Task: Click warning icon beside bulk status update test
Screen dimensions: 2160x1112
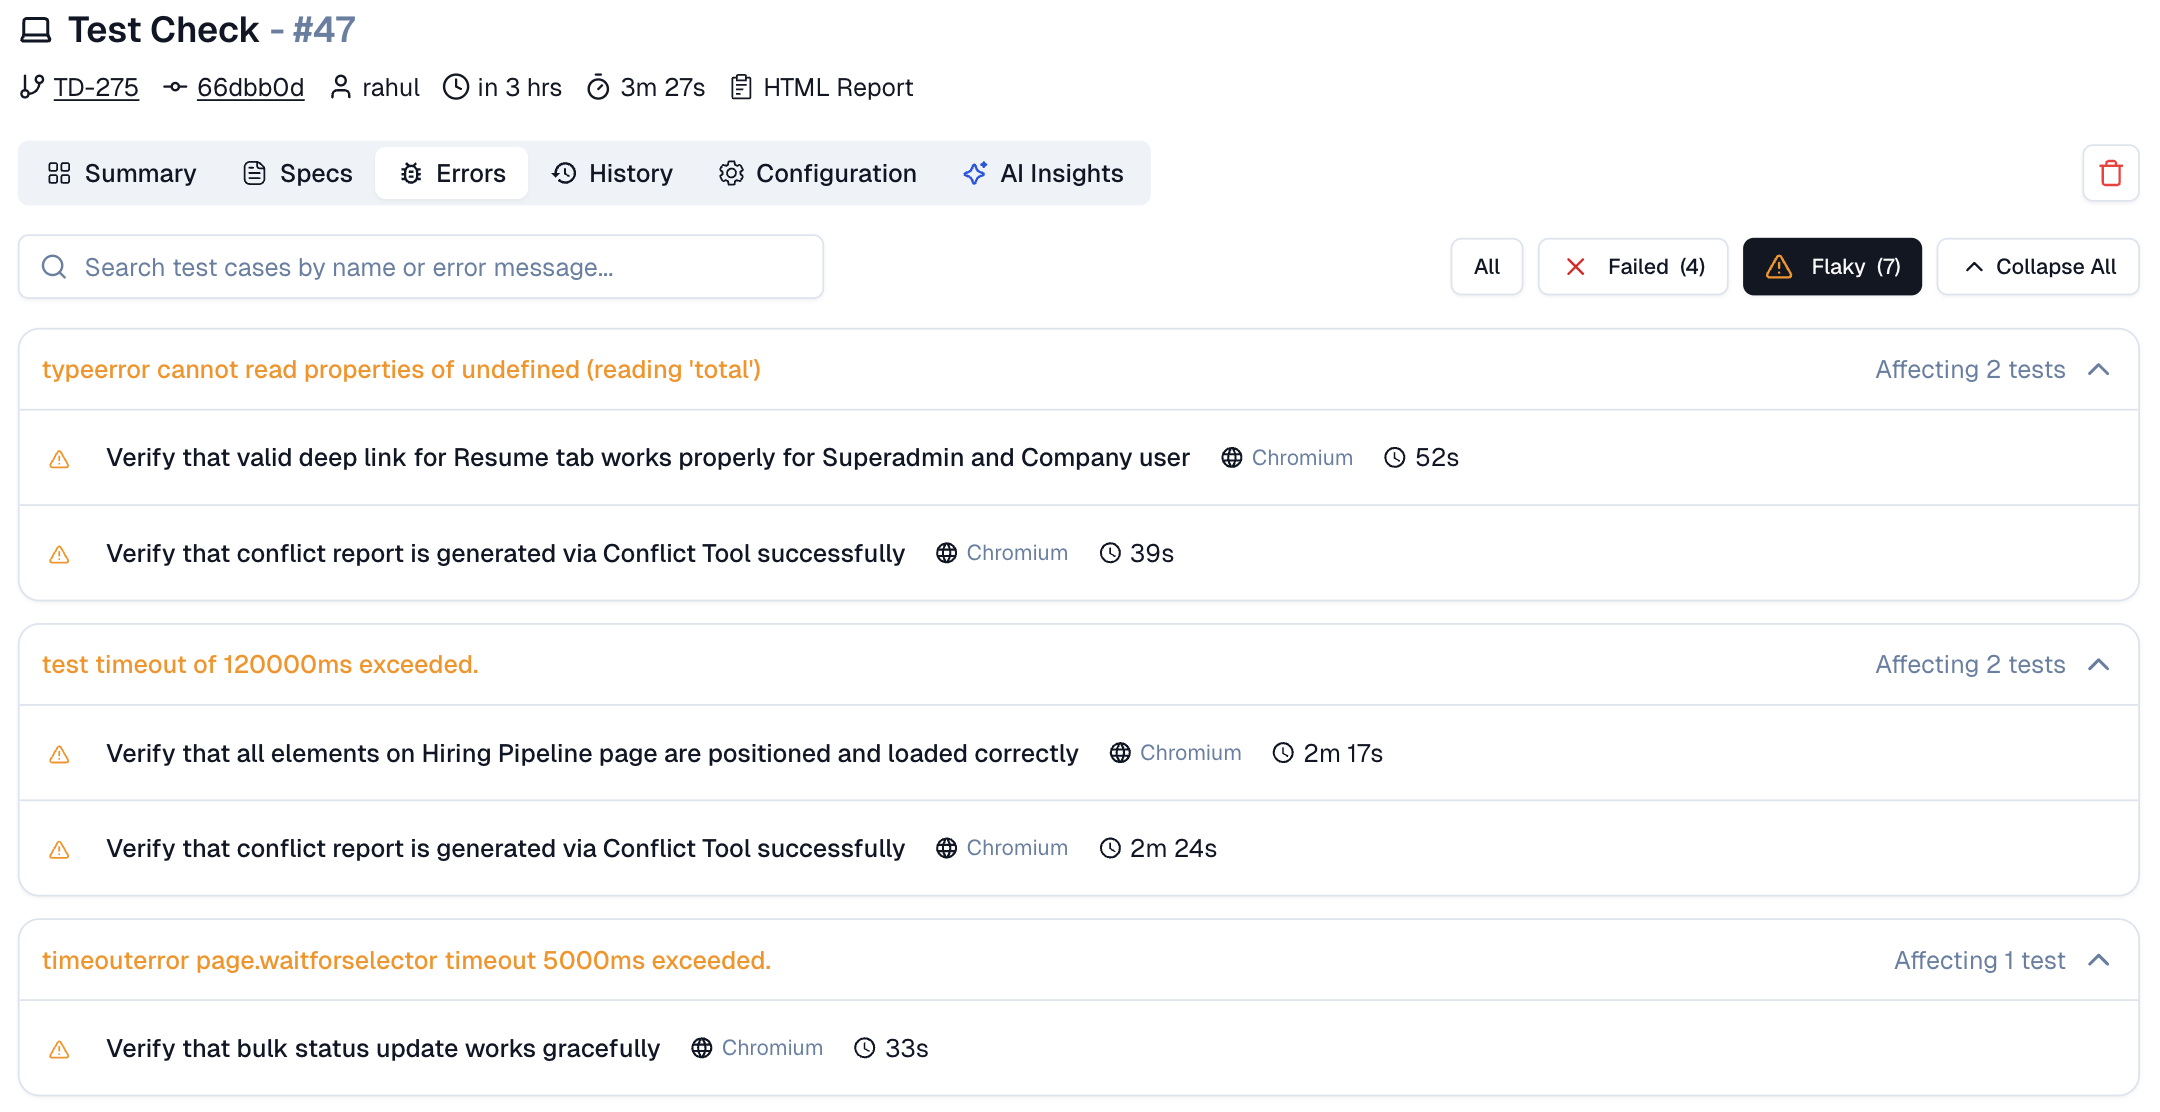Action: [x=59, y=1049]
